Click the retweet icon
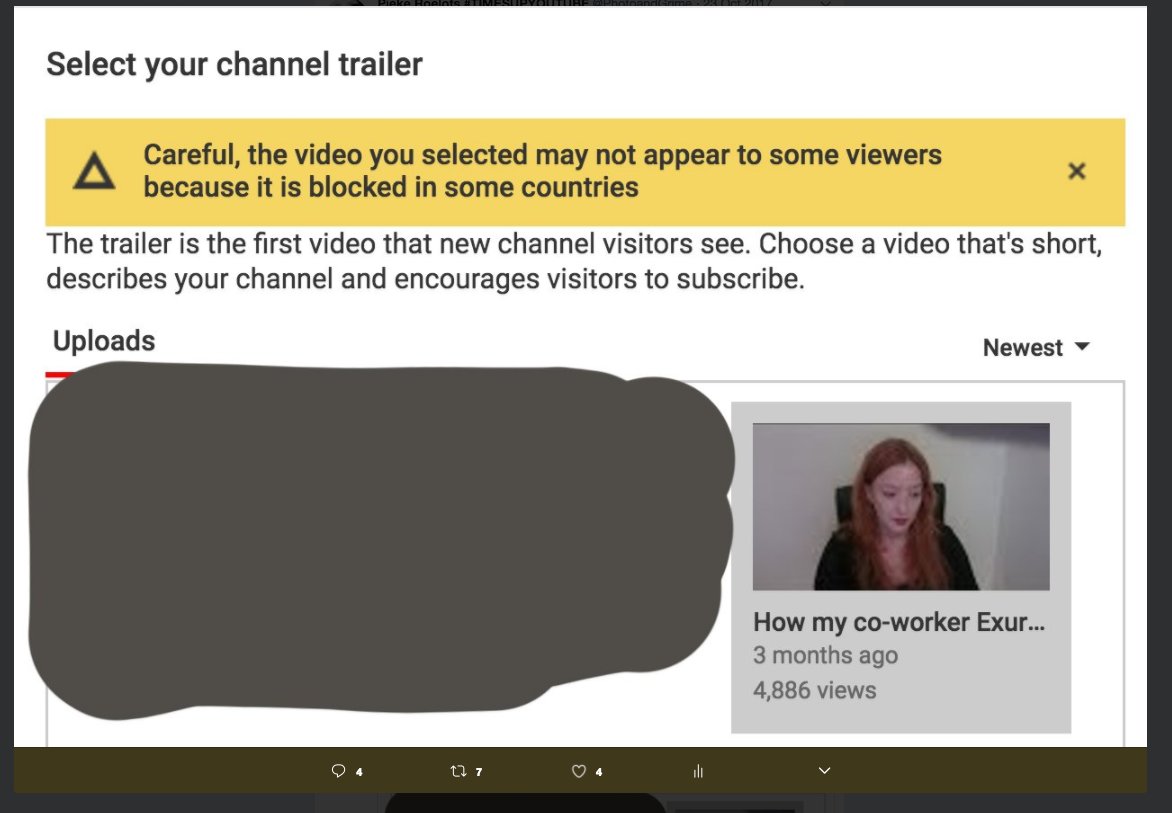 458,770
